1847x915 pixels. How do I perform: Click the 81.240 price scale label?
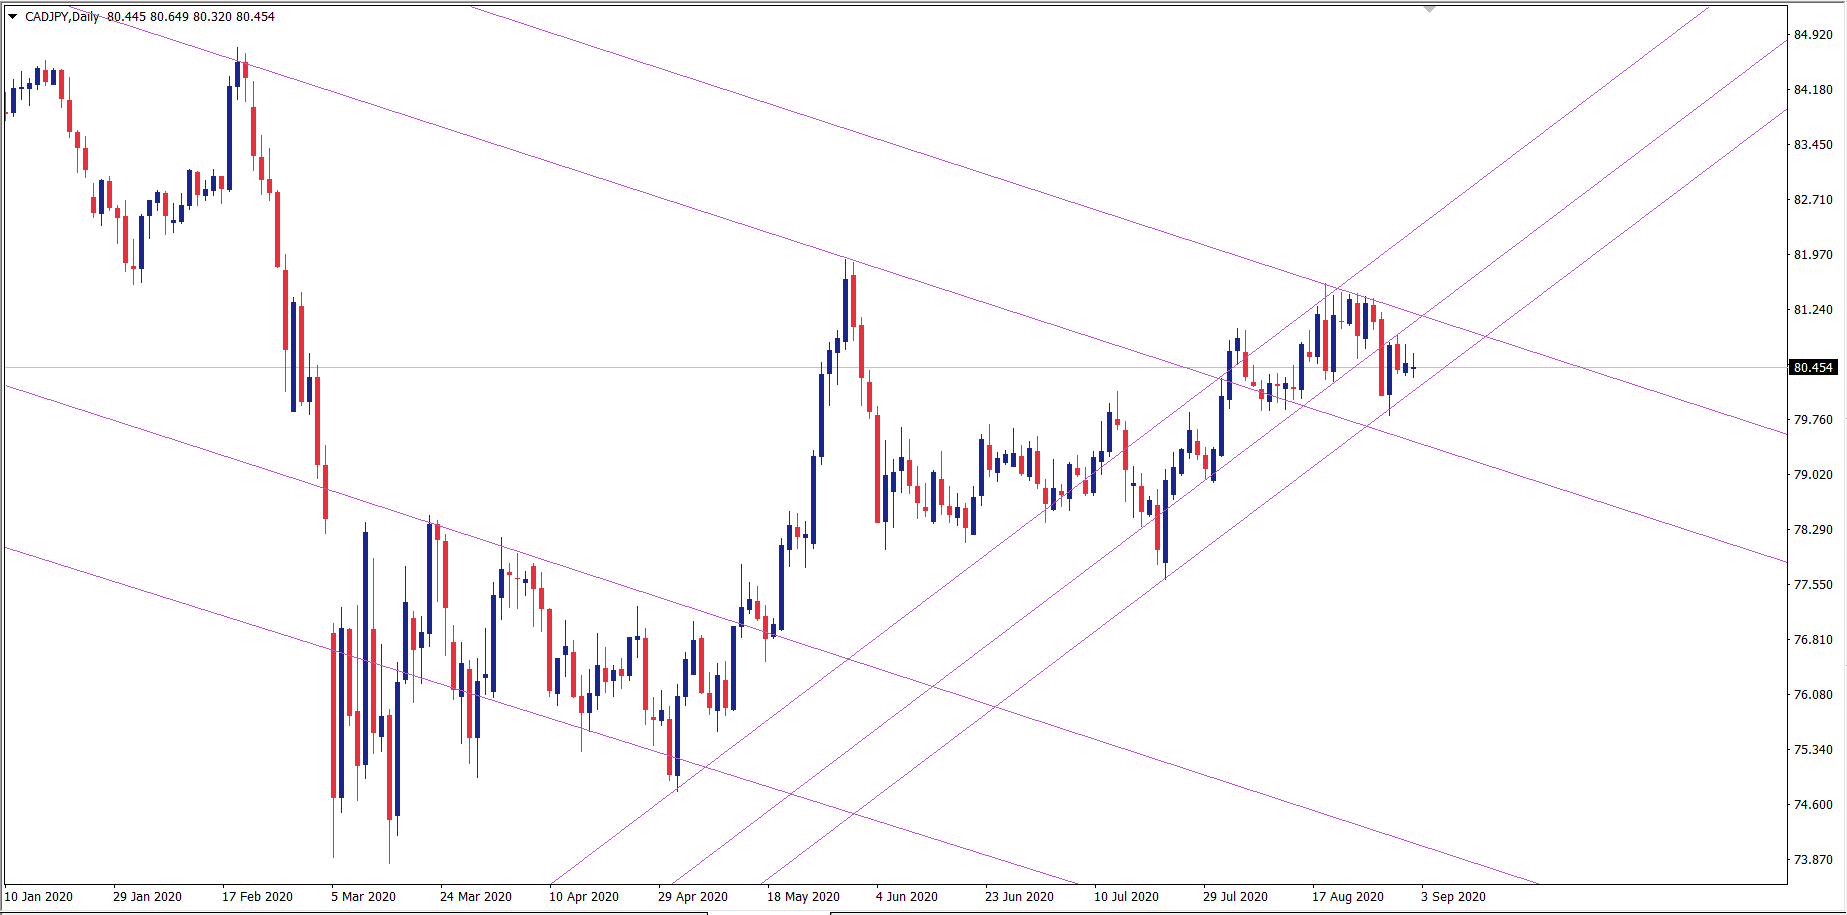point(1813,309)
